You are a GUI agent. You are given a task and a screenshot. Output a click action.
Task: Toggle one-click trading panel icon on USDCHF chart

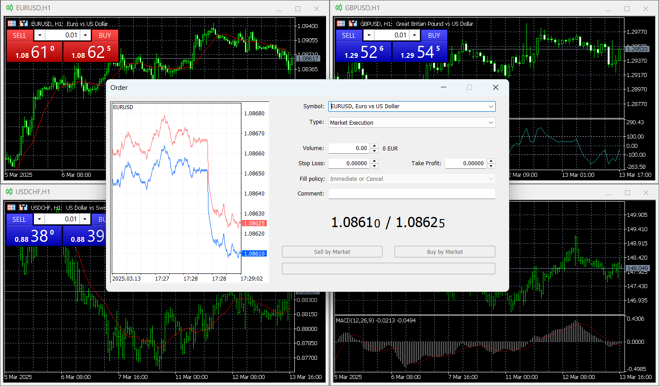pyautogui.click(x=12, y=207)
